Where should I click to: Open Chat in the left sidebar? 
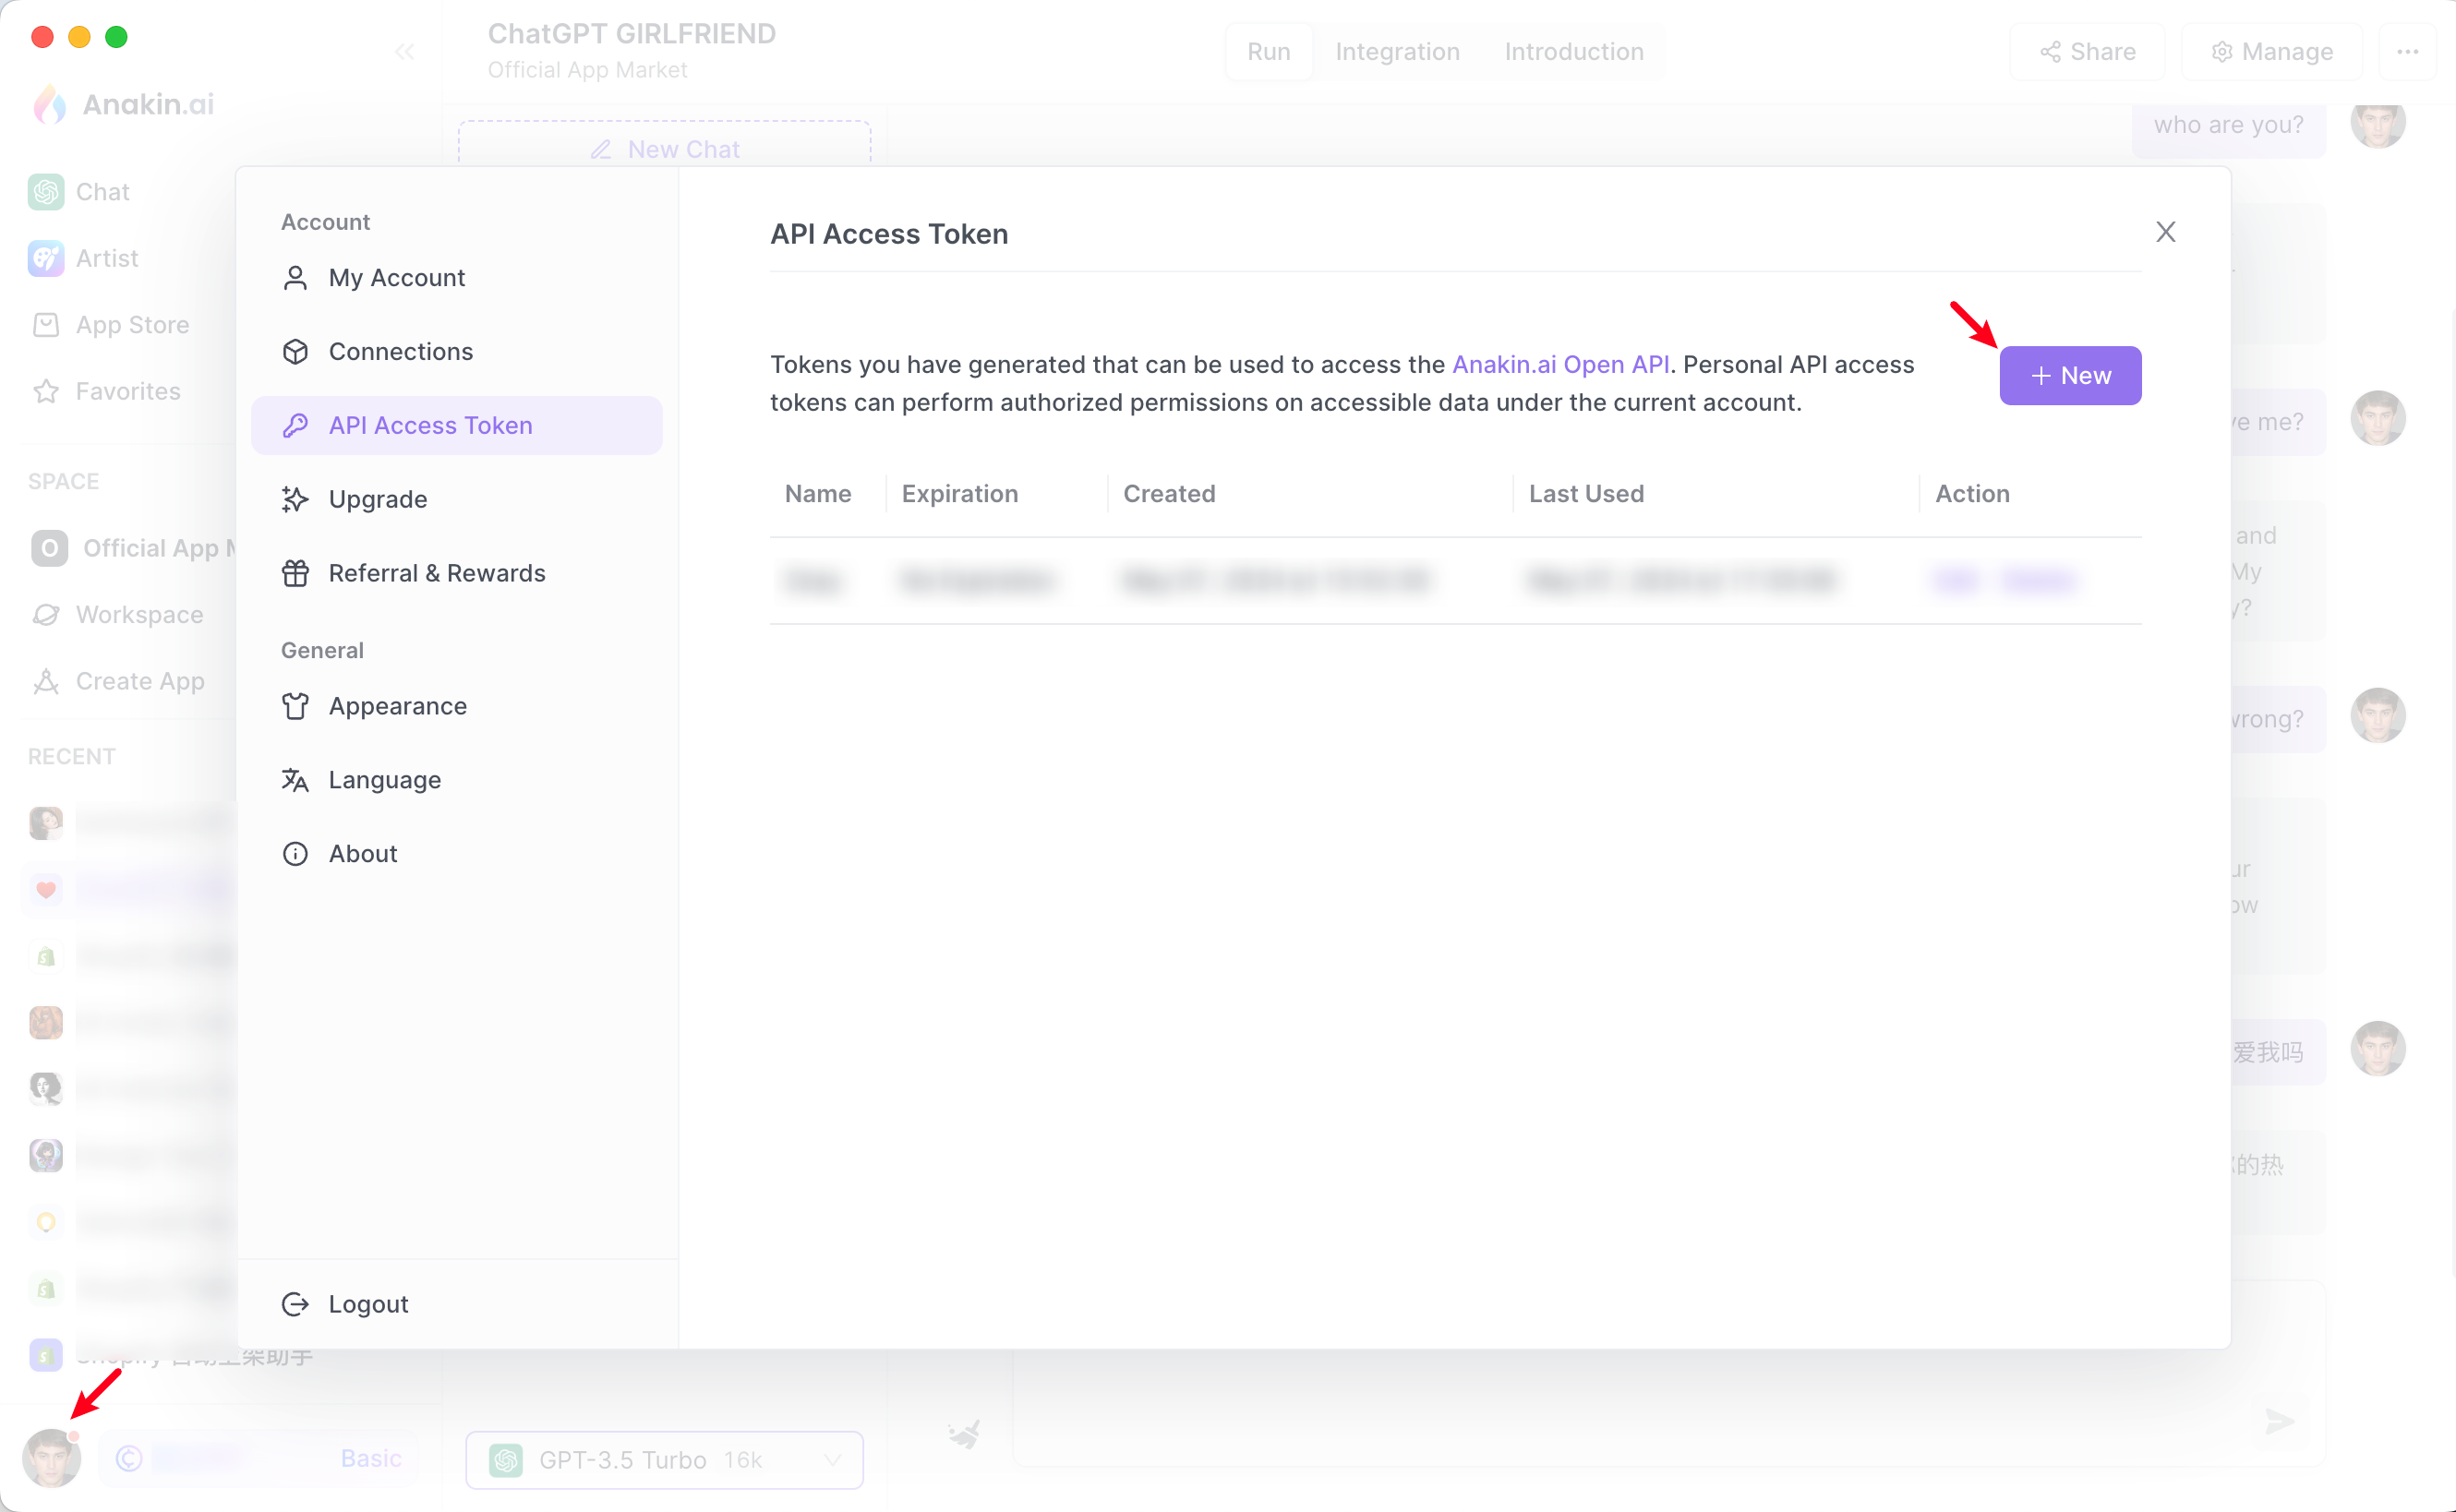pyautogui.click(x=80, y=192)
